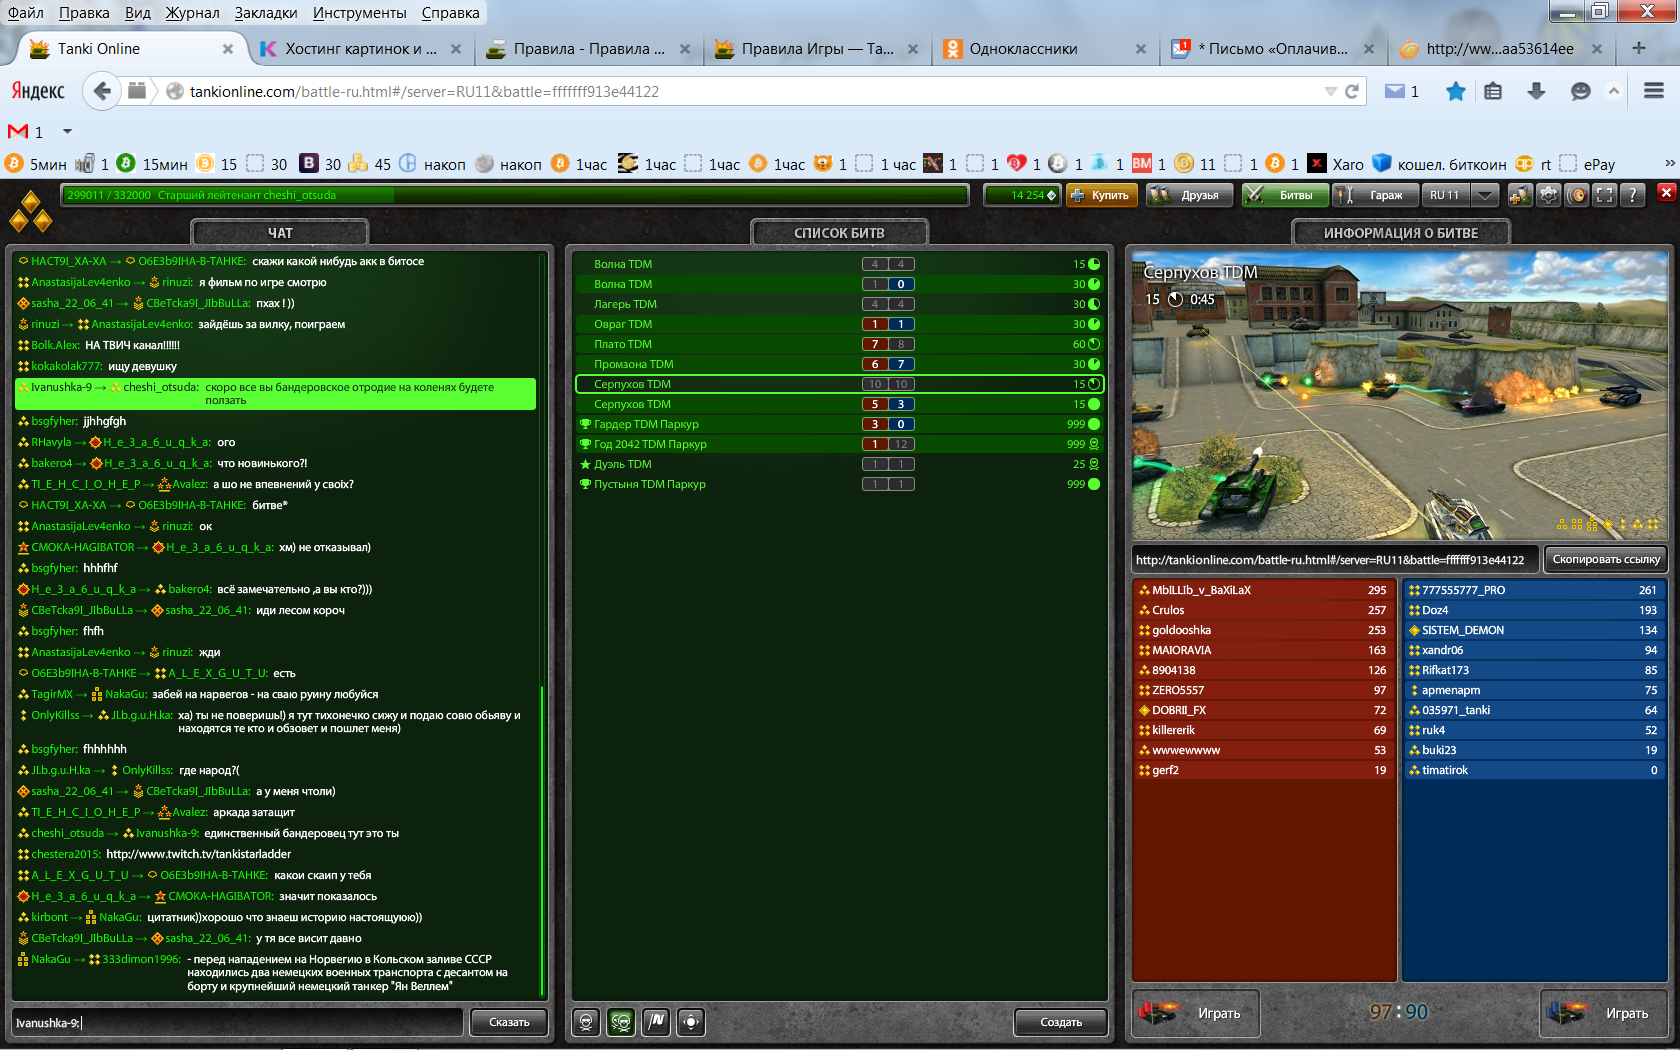The height and width of the screenshot is (1050, 1680).
Task: Open the ePay bookmark
Action: (1588, 164)
